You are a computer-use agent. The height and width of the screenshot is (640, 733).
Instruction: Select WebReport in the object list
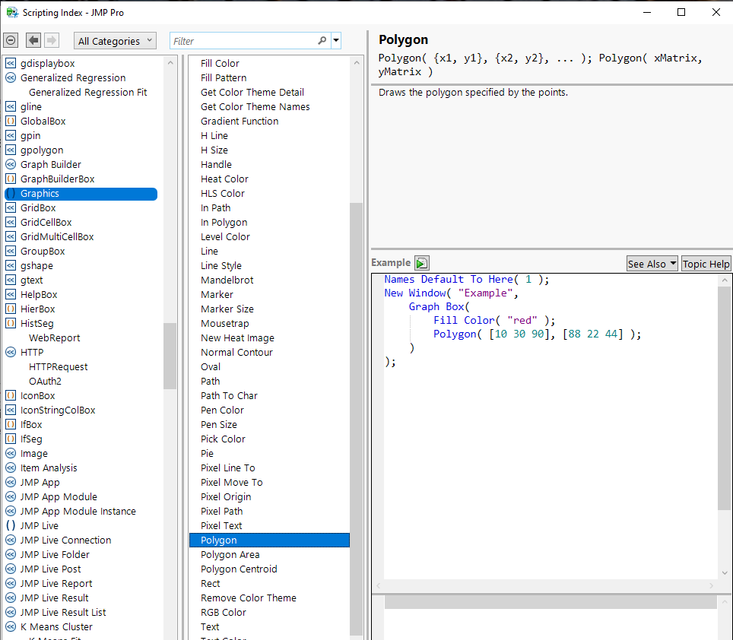54,338
